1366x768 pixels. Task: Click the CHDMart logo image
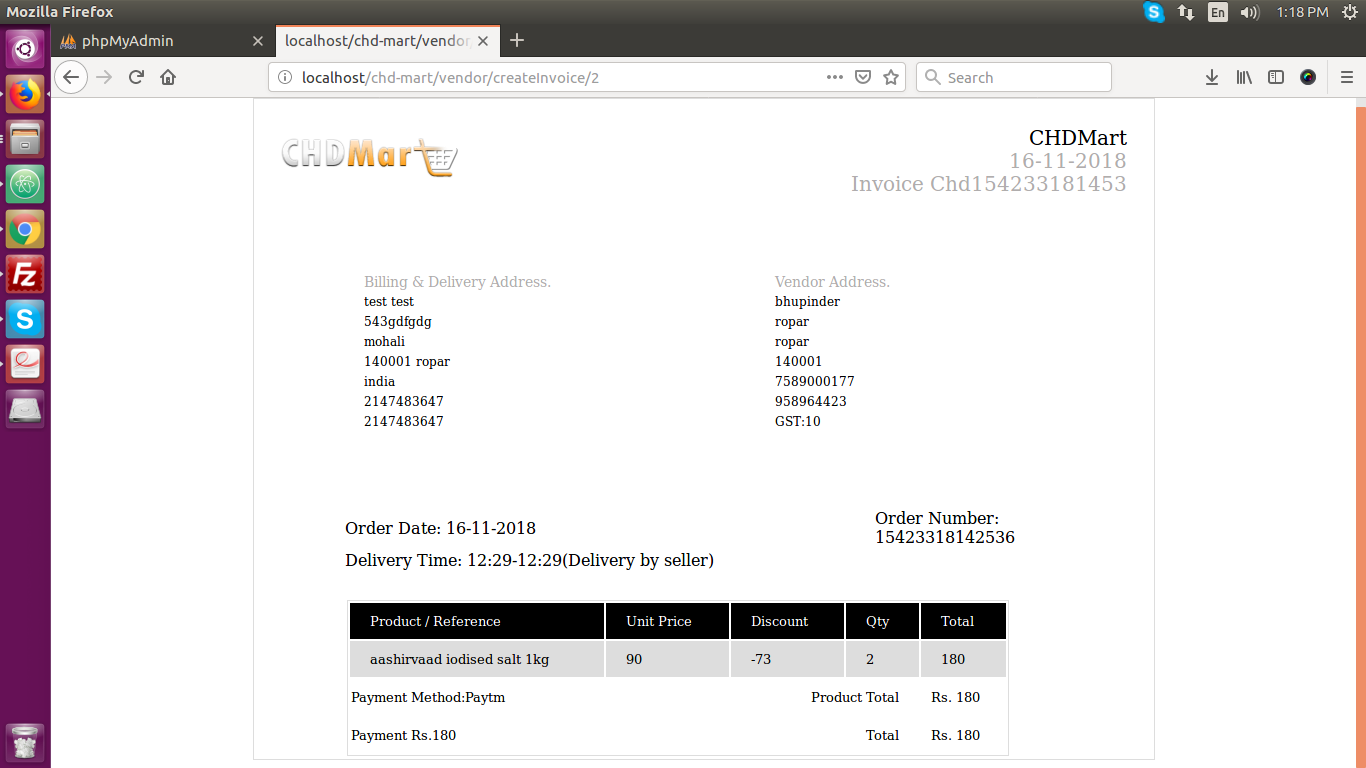pos(369,156)
